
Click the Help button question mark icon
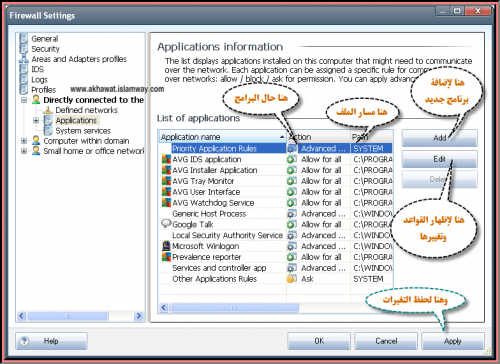point(24,341)
